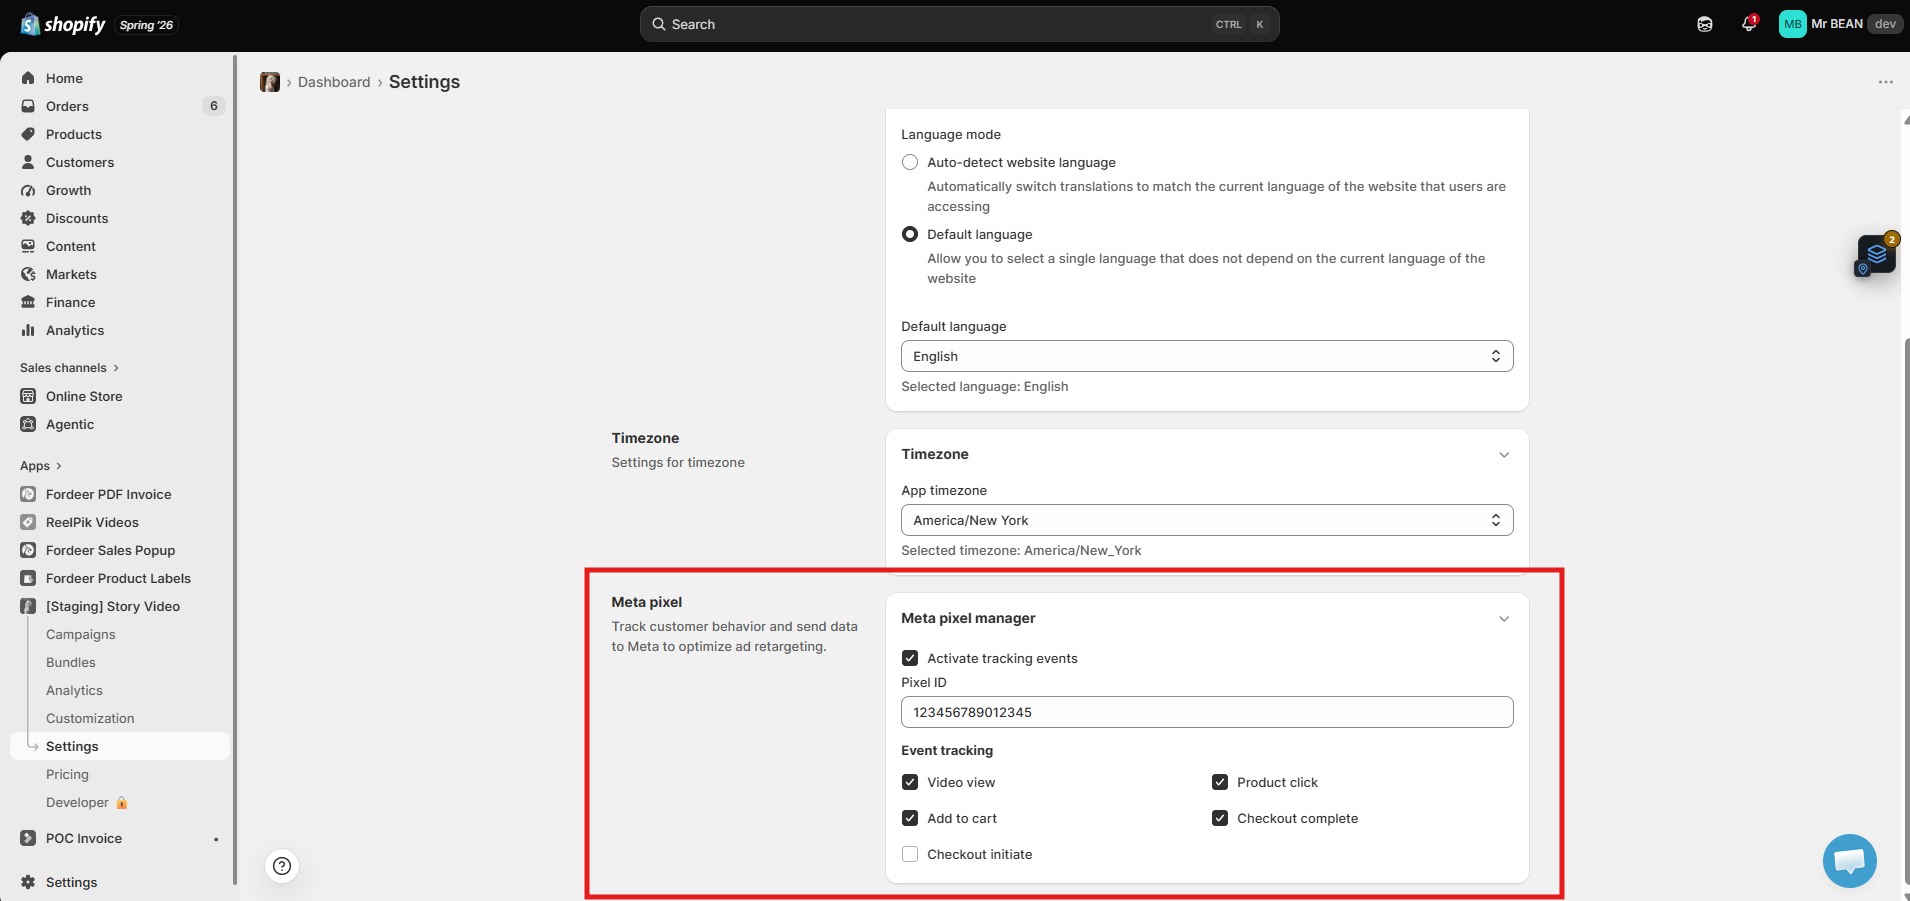Click the Finance bank icon

coord(28,302)
